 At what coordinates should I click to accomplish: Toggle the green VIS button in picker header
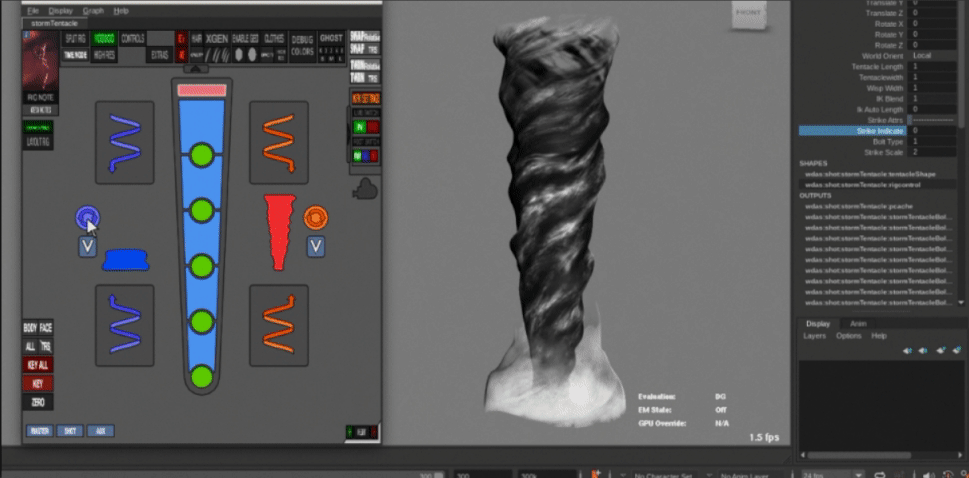[104, 38]
